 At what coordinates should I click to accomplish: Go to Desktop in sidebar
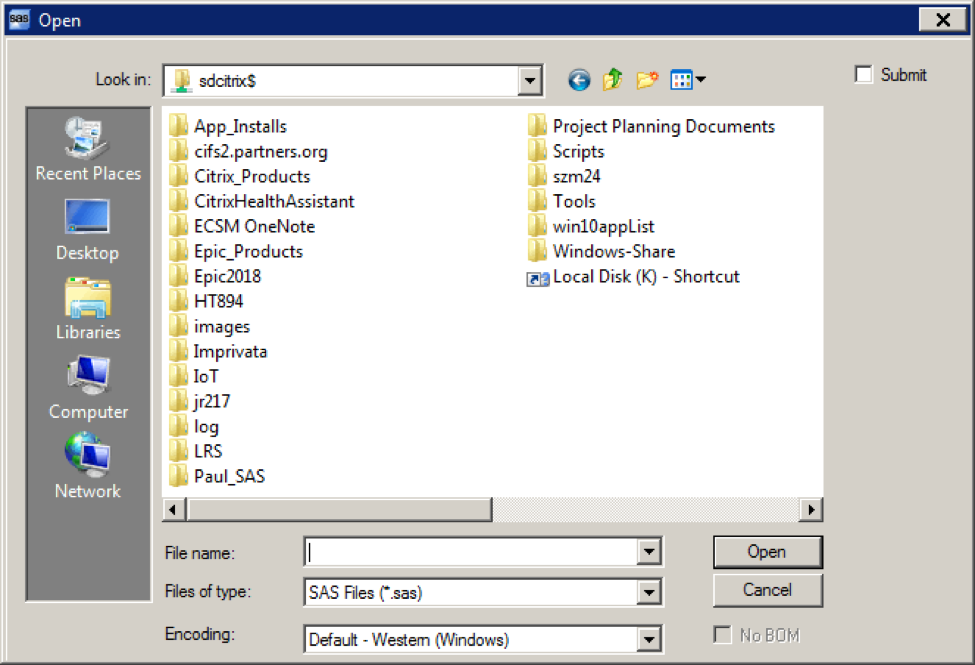88,230
